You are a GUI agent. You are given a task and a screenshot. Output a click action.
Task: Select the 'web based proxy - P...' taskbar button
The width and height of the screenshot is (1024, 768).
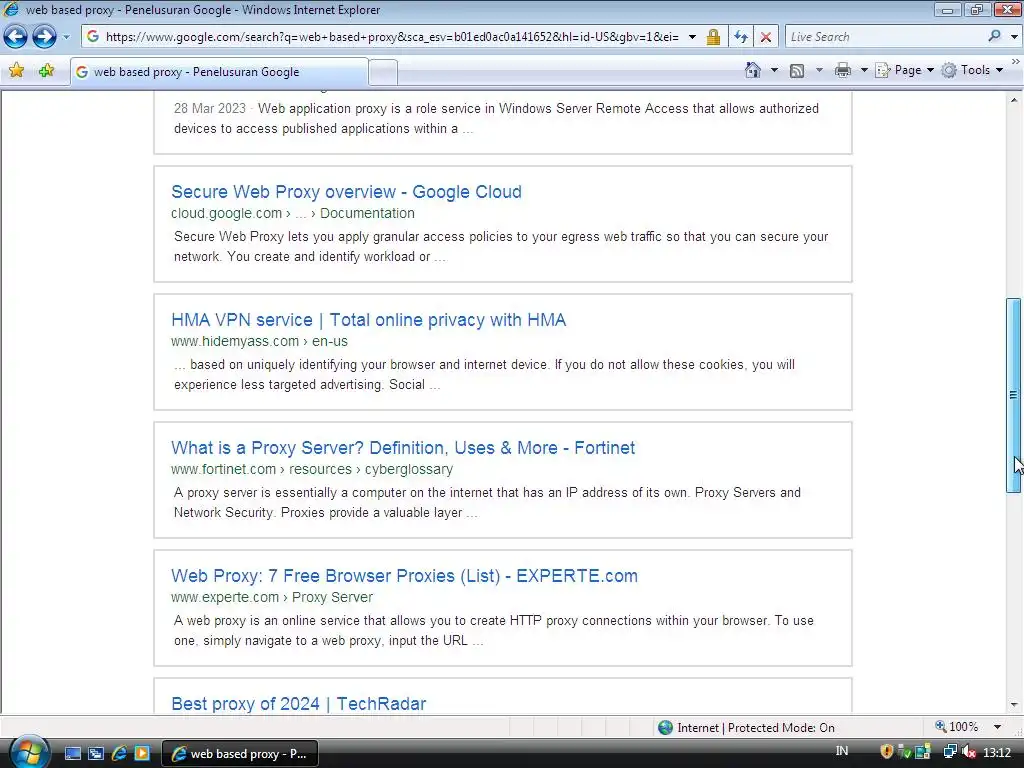tap(240, 754)
